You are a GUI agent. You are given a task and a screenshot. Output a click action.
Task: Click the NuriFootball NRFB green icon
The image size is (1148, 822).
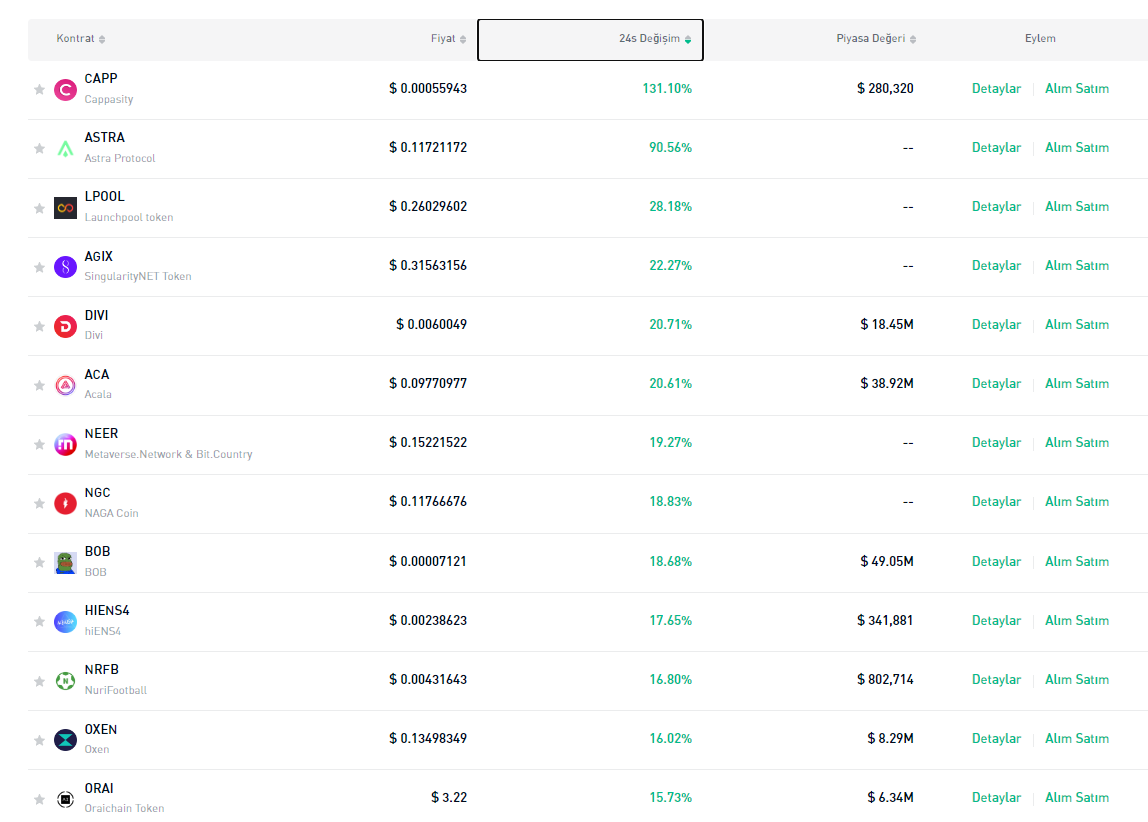pyautogui.click(x=65, y=680)
